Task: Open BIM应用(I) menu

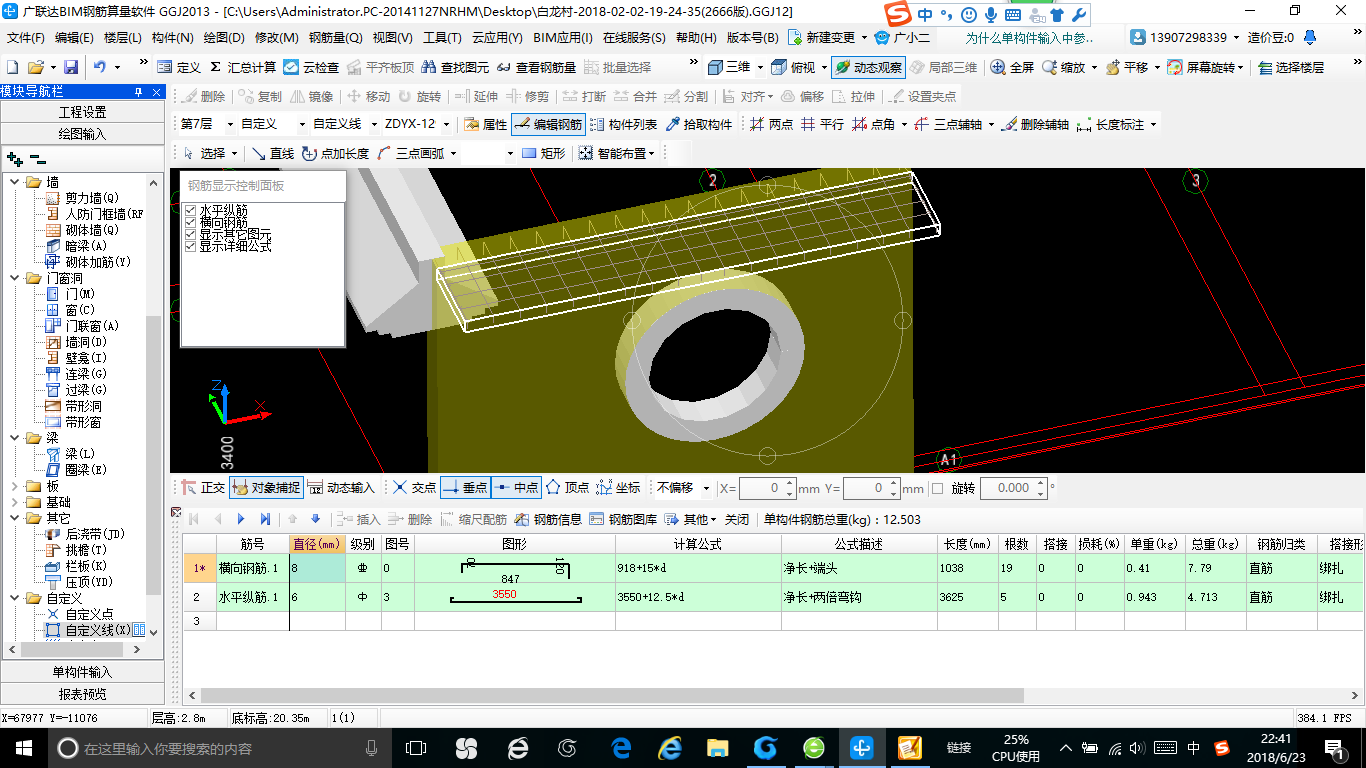Action: (562, 38)
